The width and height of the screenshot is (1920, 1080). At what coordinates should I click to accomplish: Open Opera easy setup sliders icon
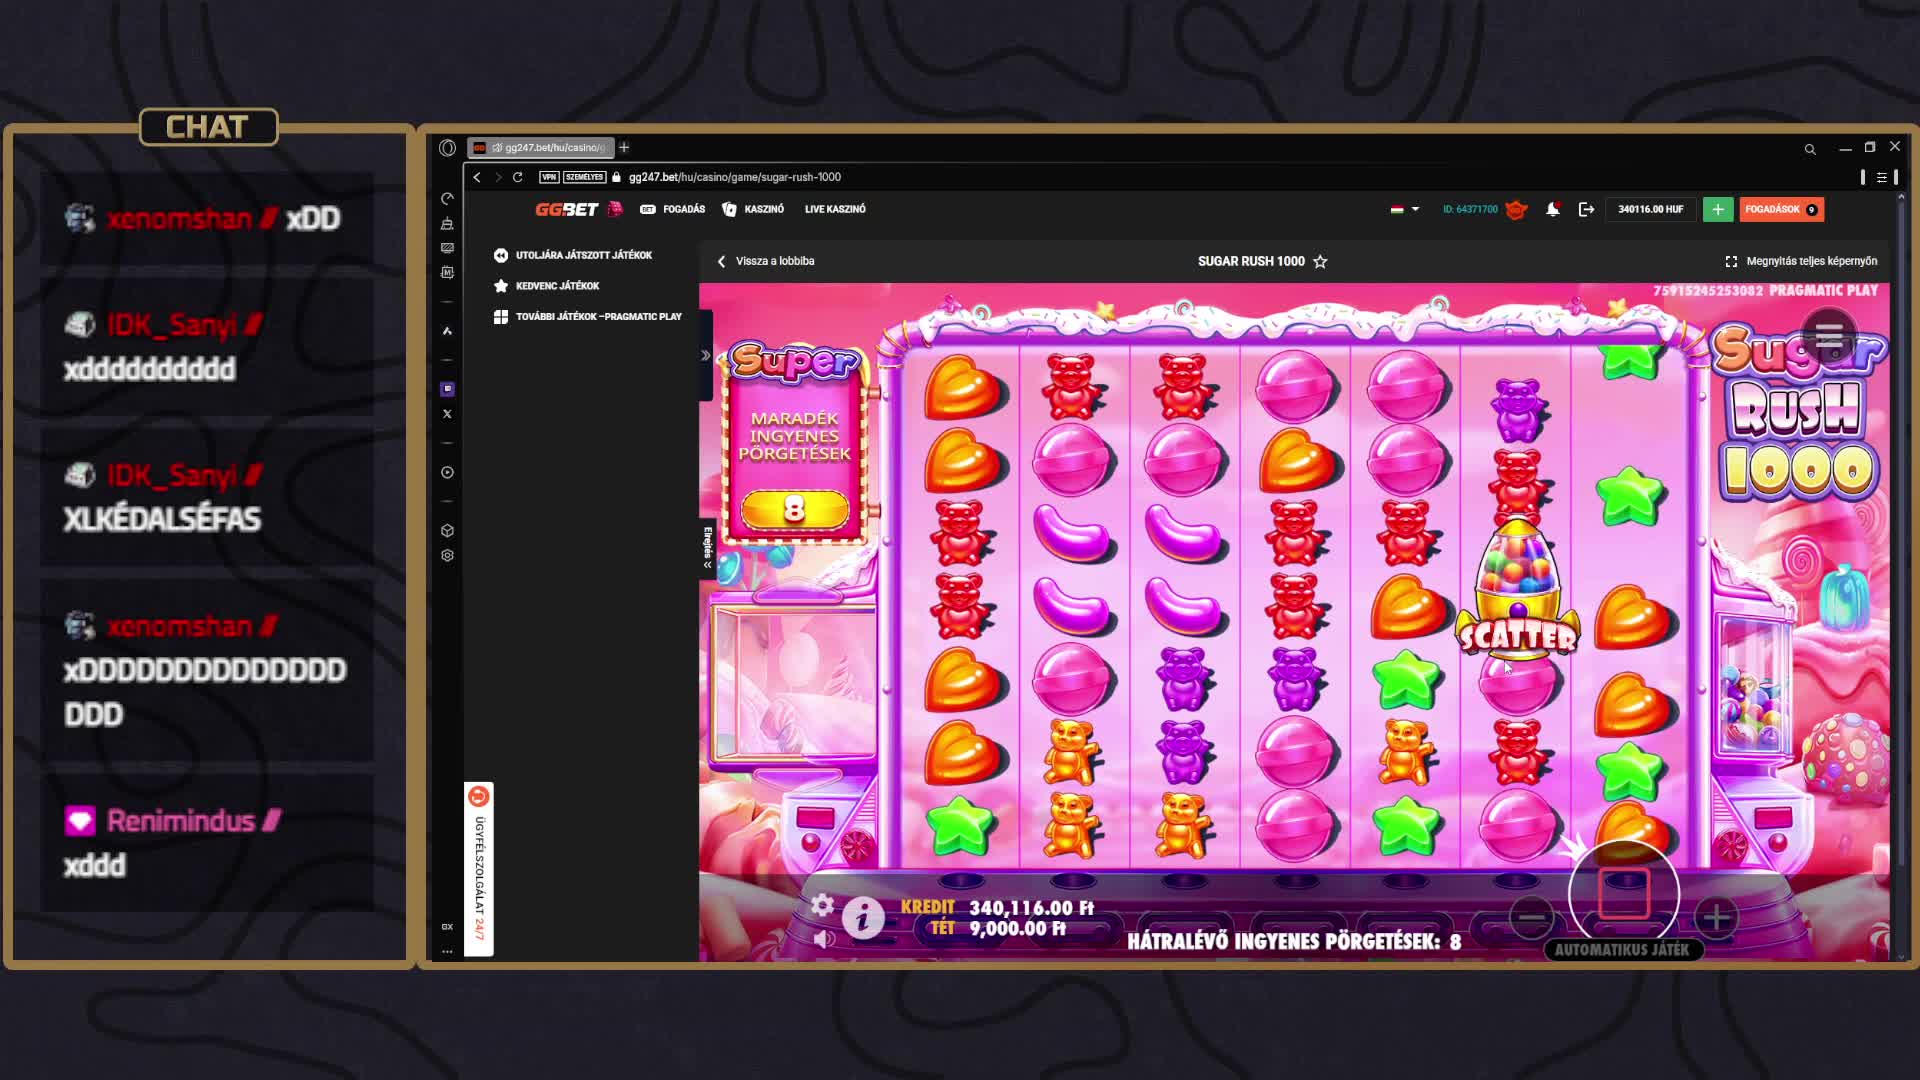pos(1882,177)
